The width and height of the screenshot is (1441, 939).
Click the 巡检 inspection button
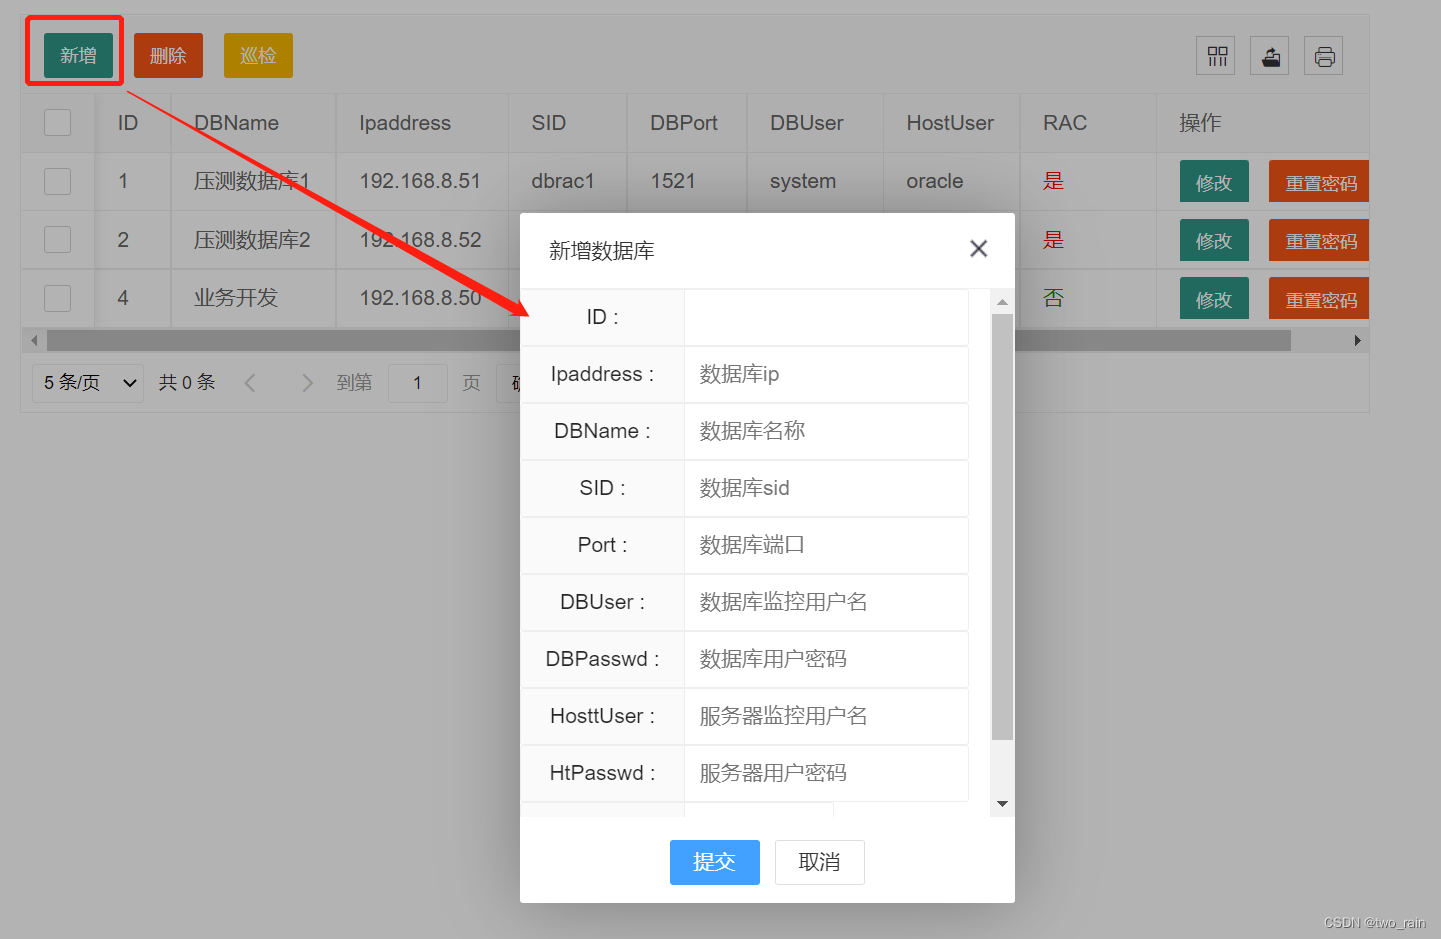point(258,55)
